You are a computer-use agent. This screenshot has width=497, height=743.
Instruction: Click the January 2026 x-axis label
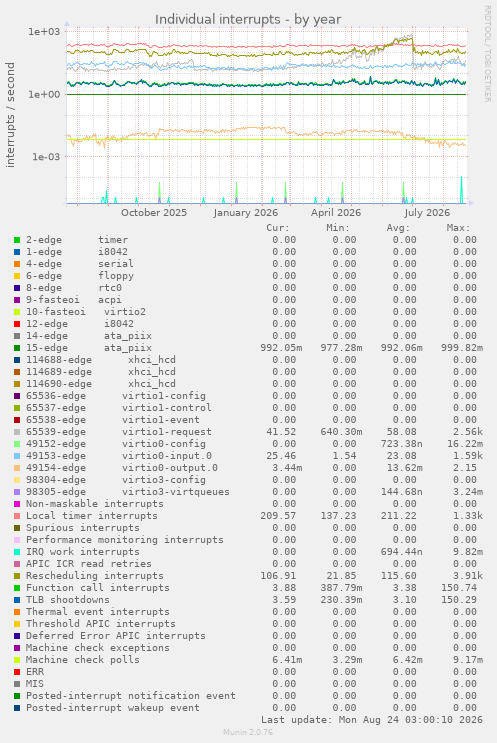(x=245, y=213)
